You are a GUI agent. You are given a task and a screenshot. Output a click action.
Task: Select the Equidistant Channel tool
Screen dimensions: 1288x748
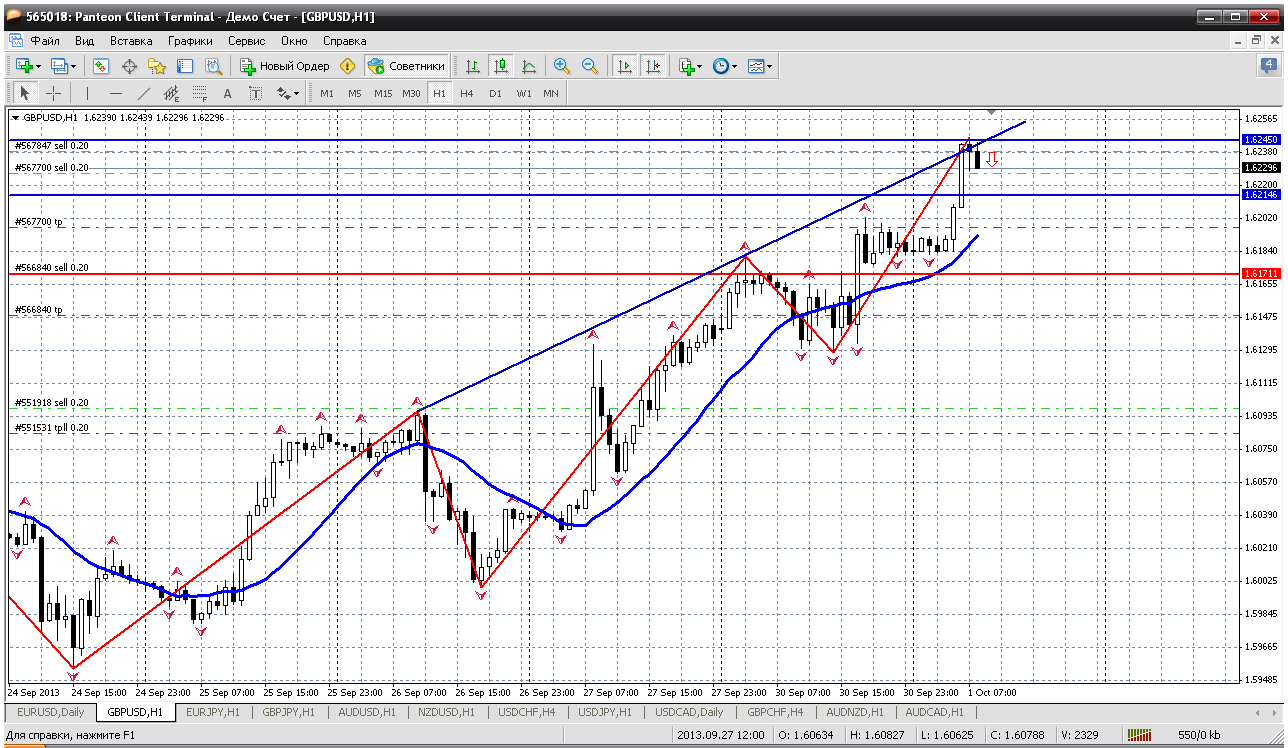[x=171, y=93]
